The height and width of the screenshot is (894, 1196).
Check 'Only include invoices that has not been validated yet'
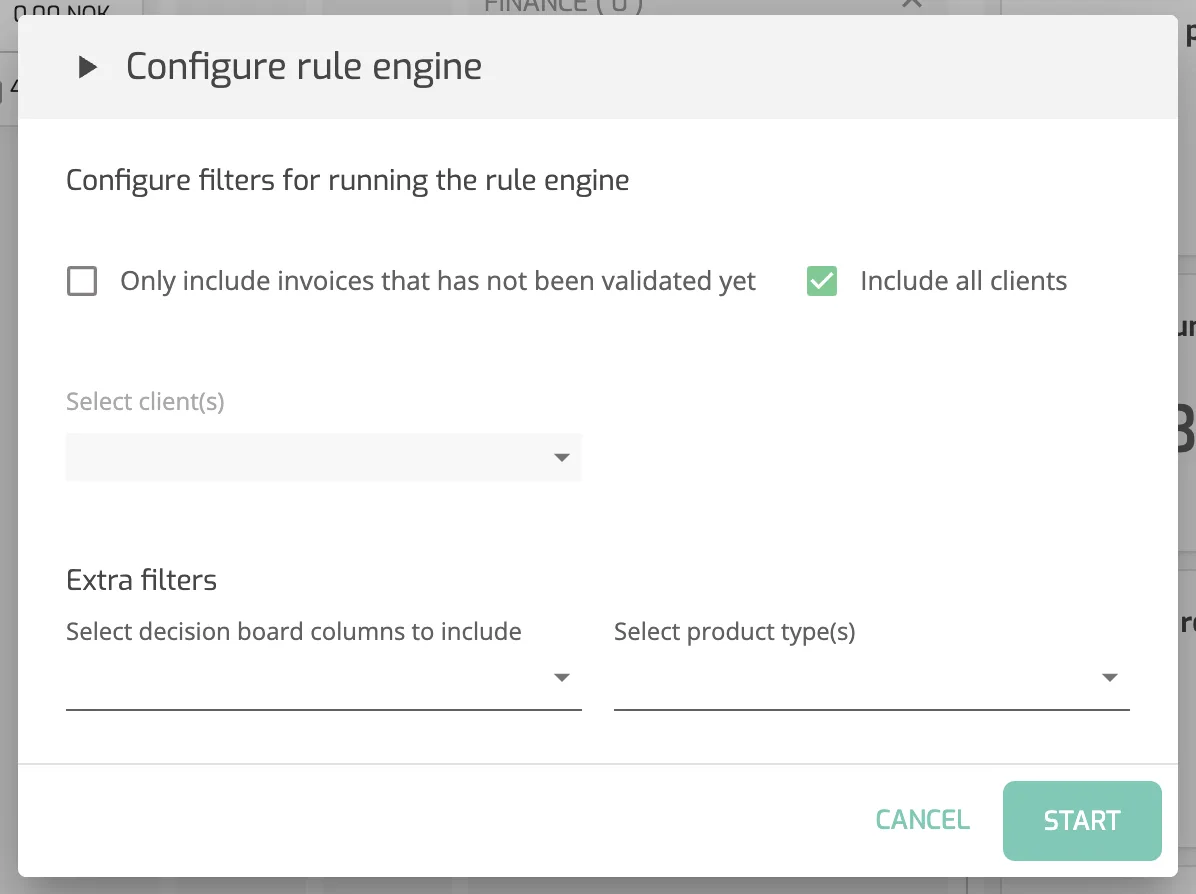[x=82, y=281]
